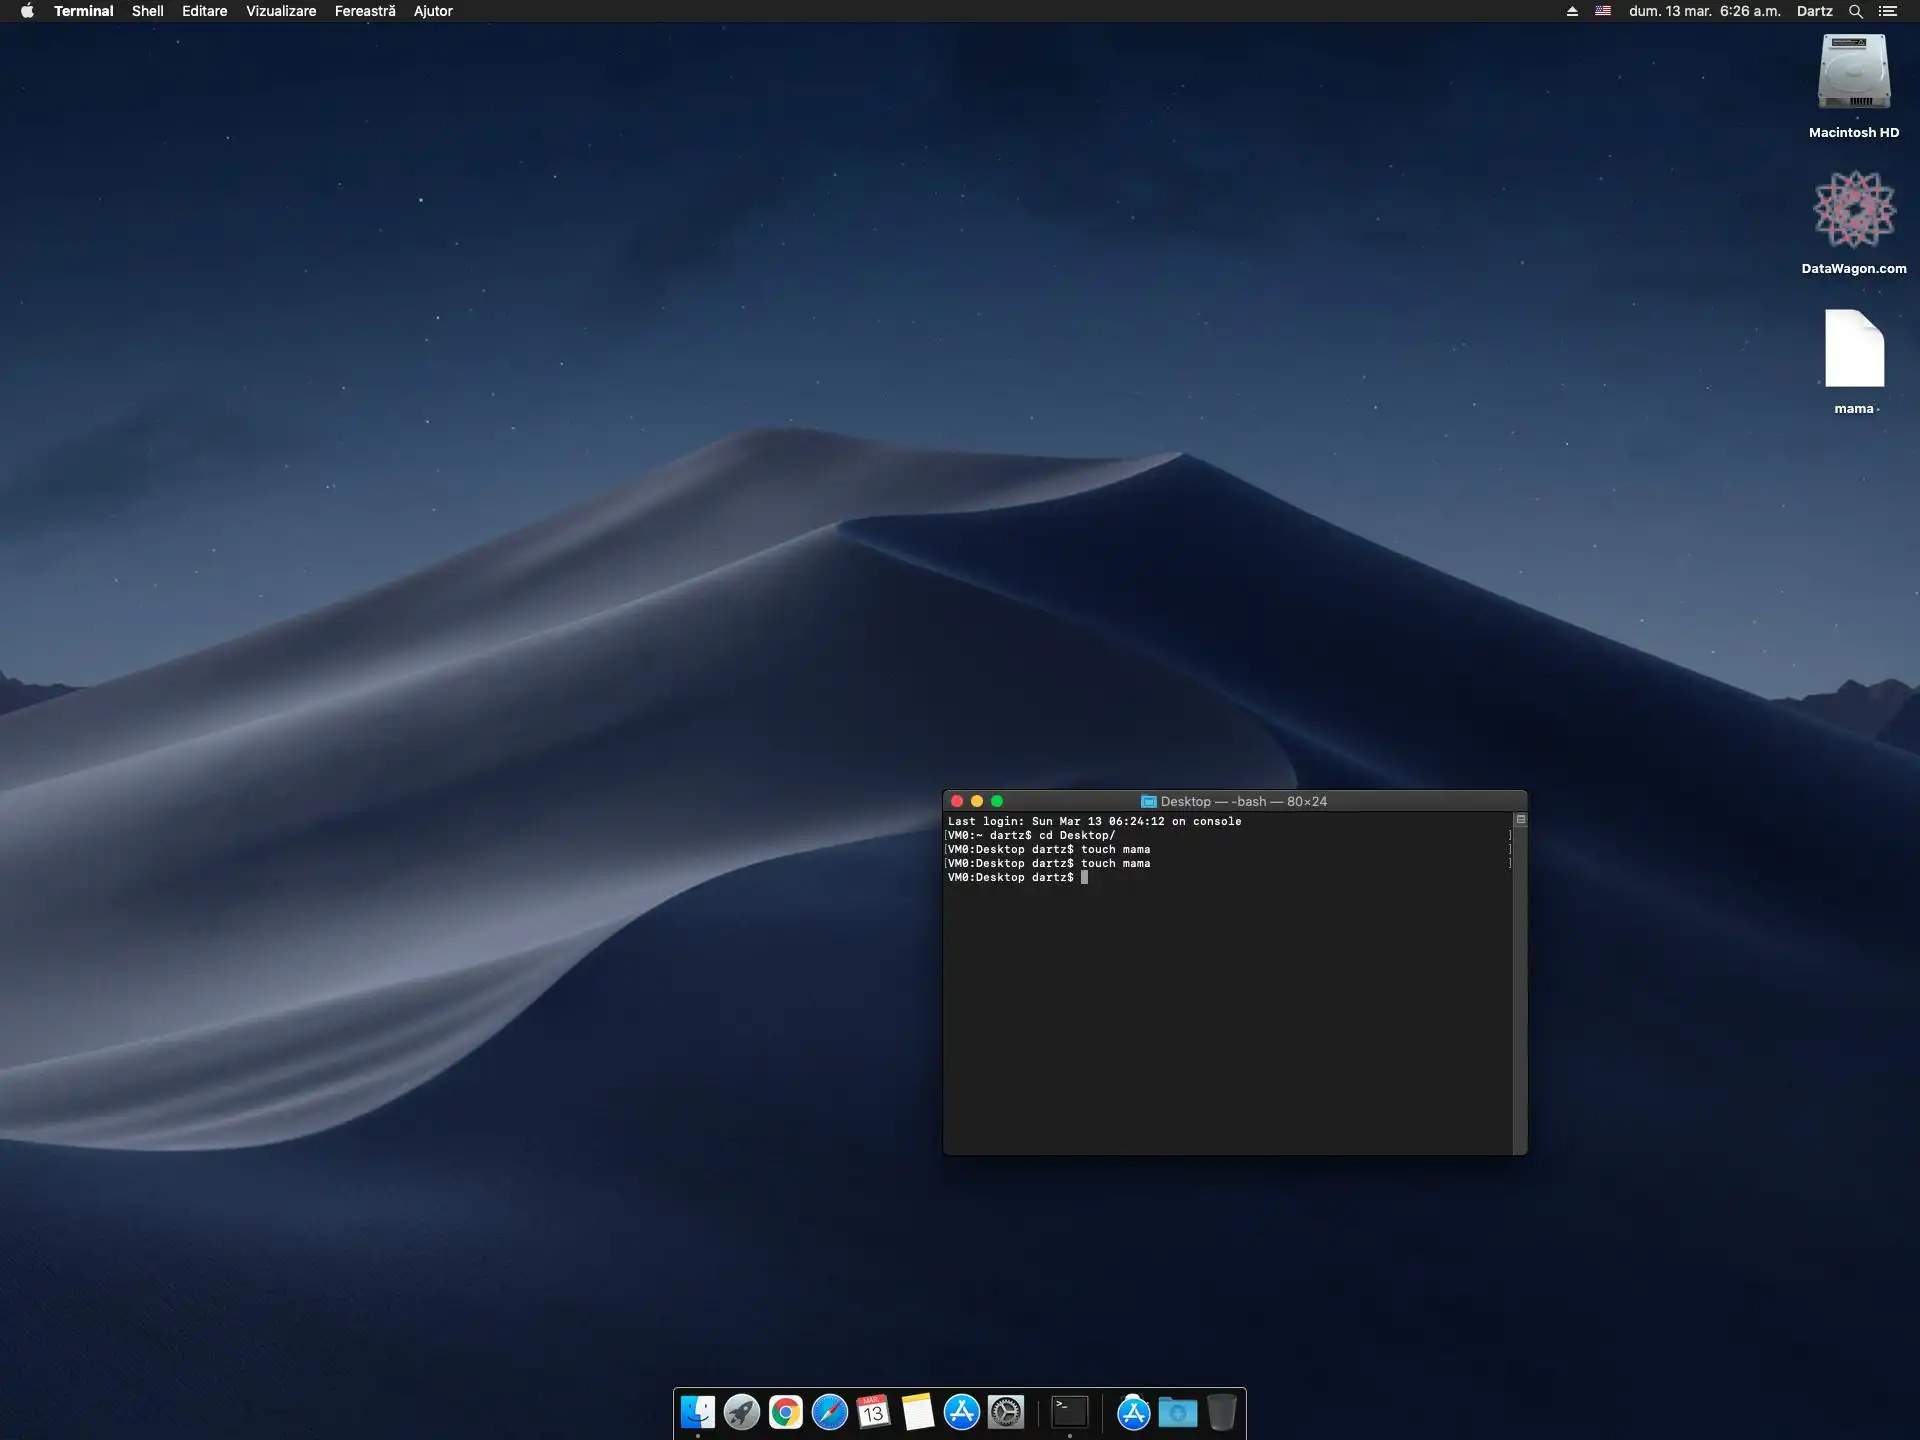Open the Fereastră menu
The width and height of the screenshot is (1920, 1440).
coord(365,11)
